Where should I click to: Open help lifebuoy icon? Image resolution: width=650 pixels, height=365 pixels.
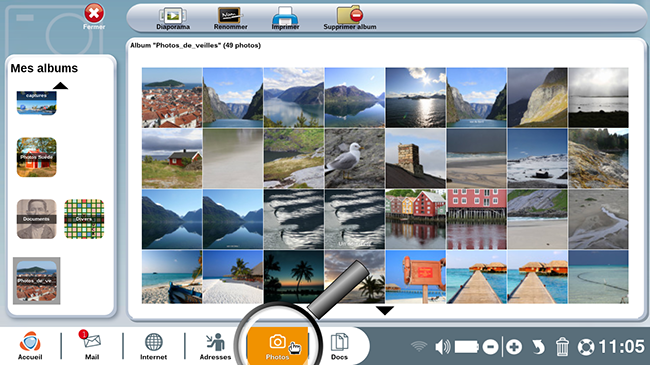point(586,347)
